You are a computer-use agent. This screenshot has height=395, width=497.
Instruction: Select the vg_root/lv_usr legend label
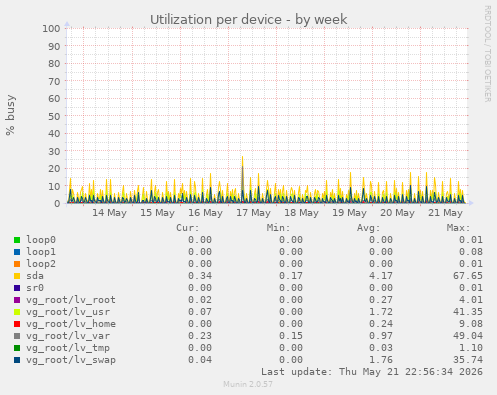(x=68, y=312)
